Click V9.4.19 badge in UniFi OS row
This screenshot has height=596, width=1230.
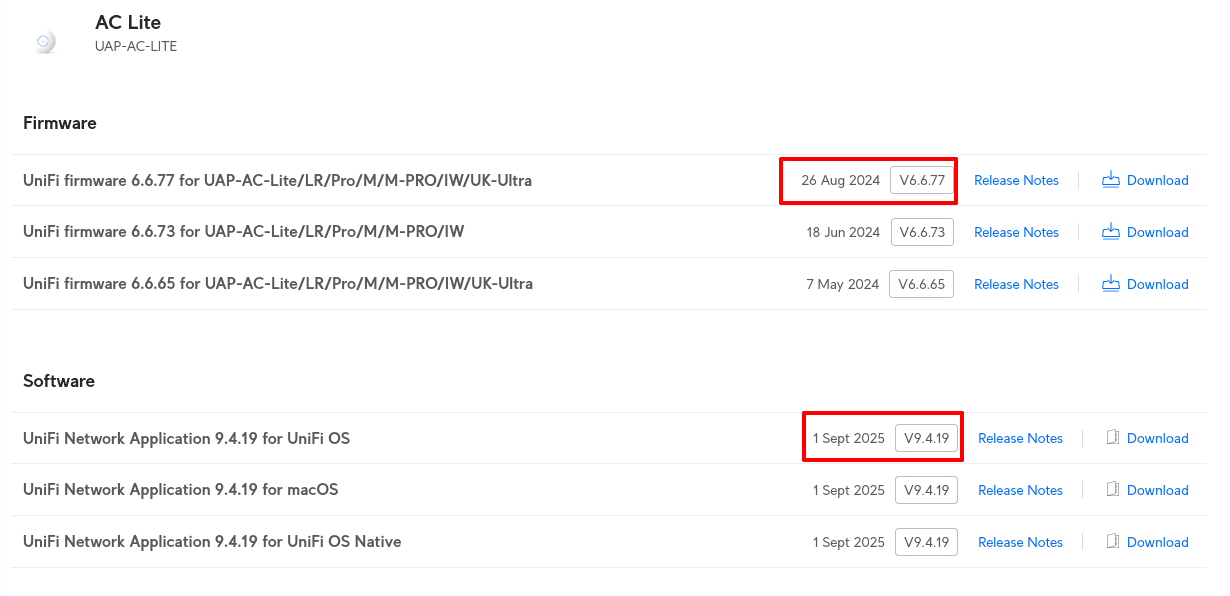tap(926, 438)
